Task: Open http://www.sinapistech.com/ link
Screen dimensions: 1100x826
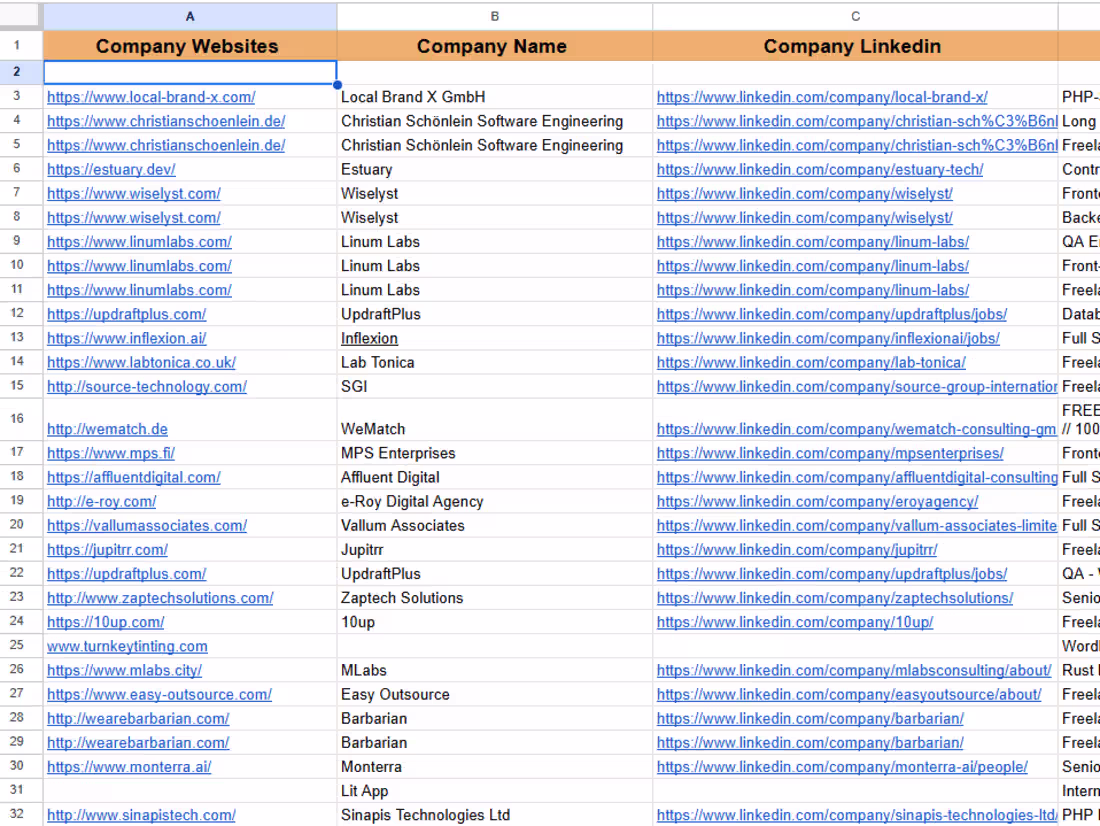Action: pyautogui.click(x=141, y=815)
